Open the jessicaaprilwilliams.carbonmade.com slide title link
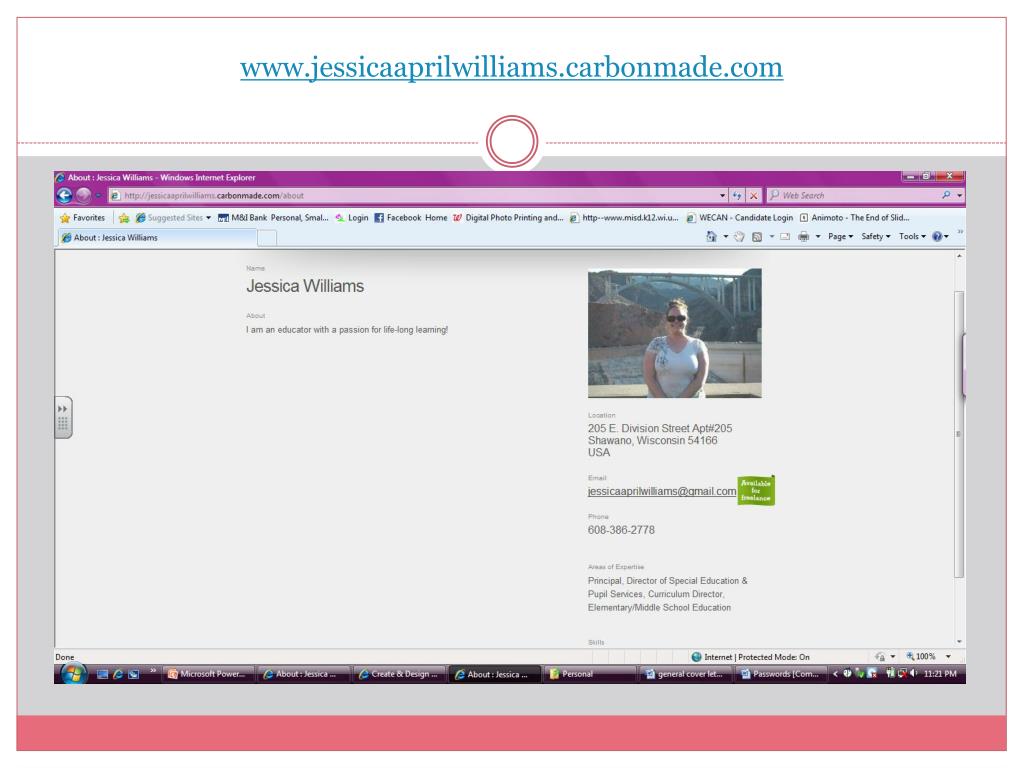Image resolution: width=1024 pixels, height=768 pixels. click(511, 67)
